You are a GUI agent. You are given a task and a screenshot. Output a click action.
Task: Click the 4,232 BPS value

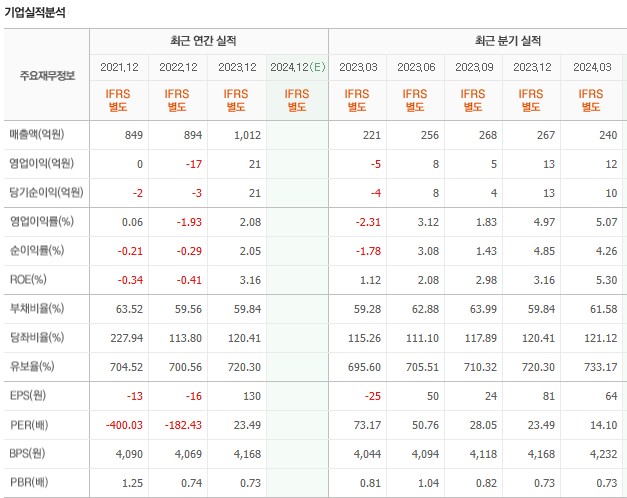pyautogui.click(x=604, y=454)
